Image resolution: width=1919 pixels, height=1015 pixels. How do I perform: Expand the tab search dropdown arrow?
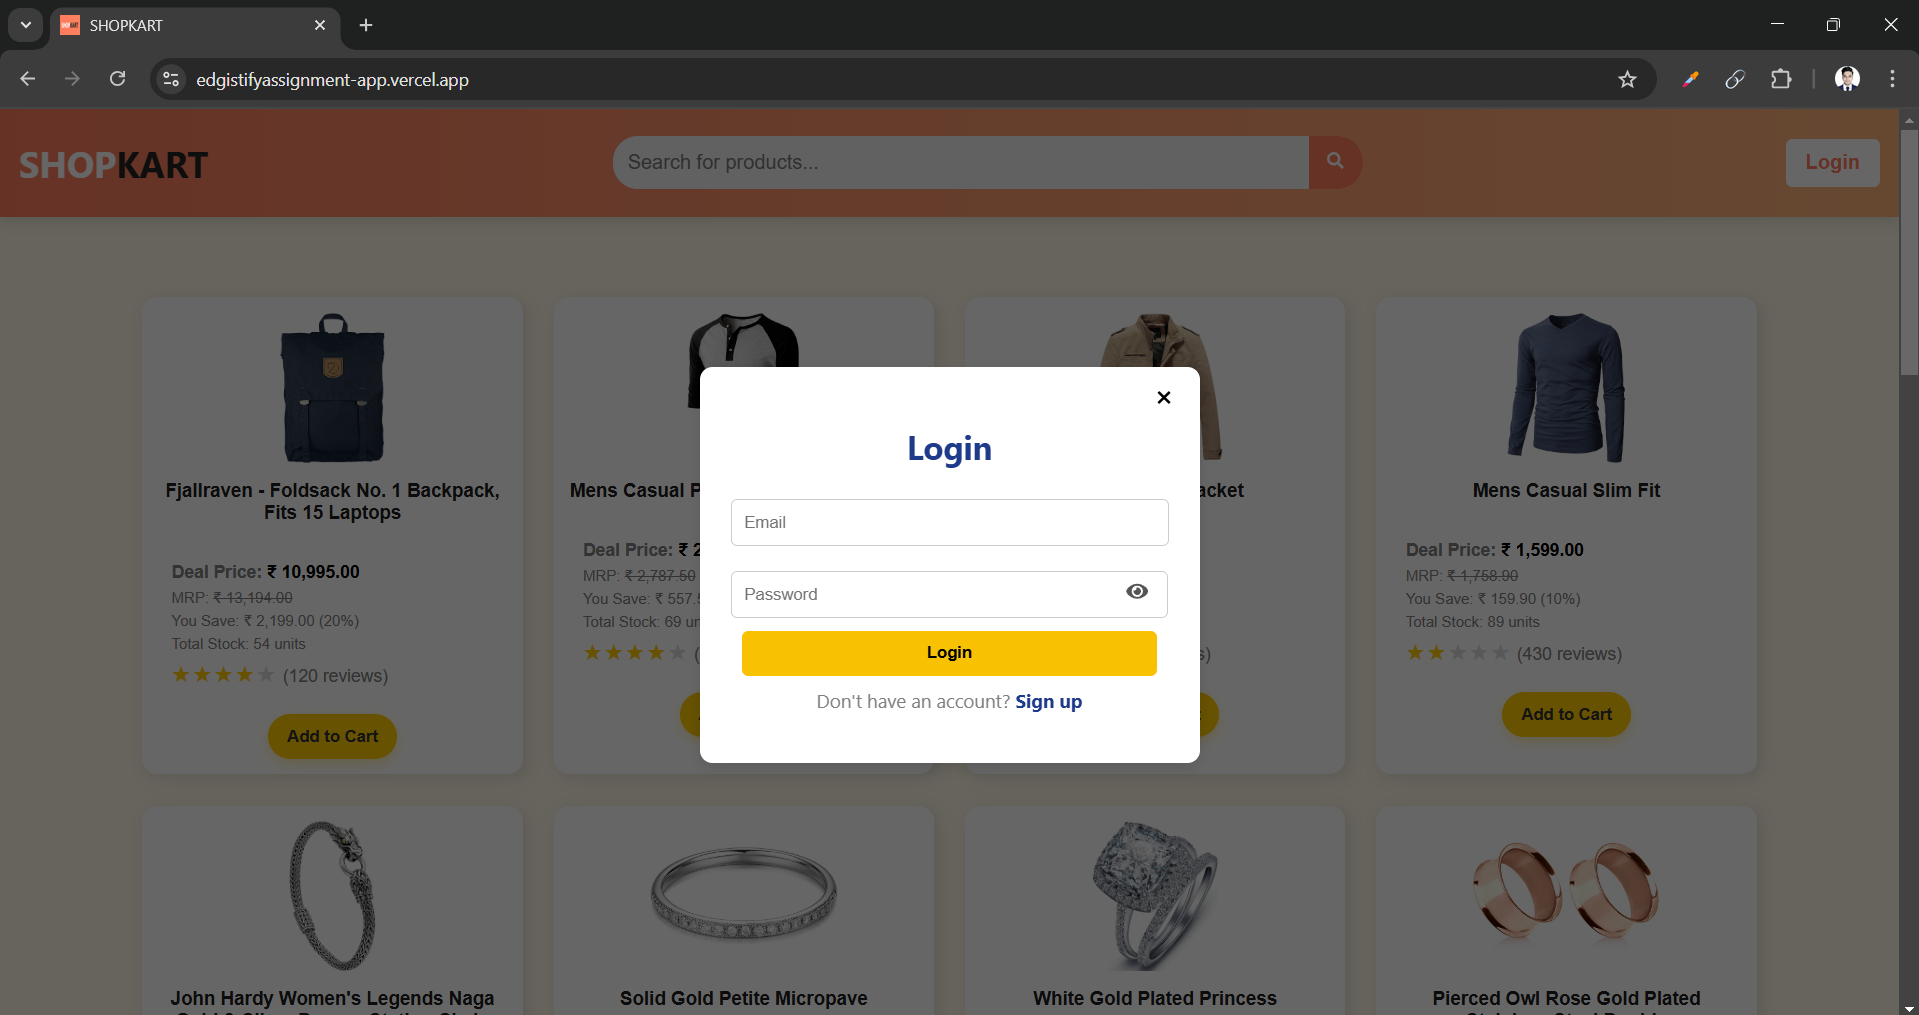pos(26,25)
